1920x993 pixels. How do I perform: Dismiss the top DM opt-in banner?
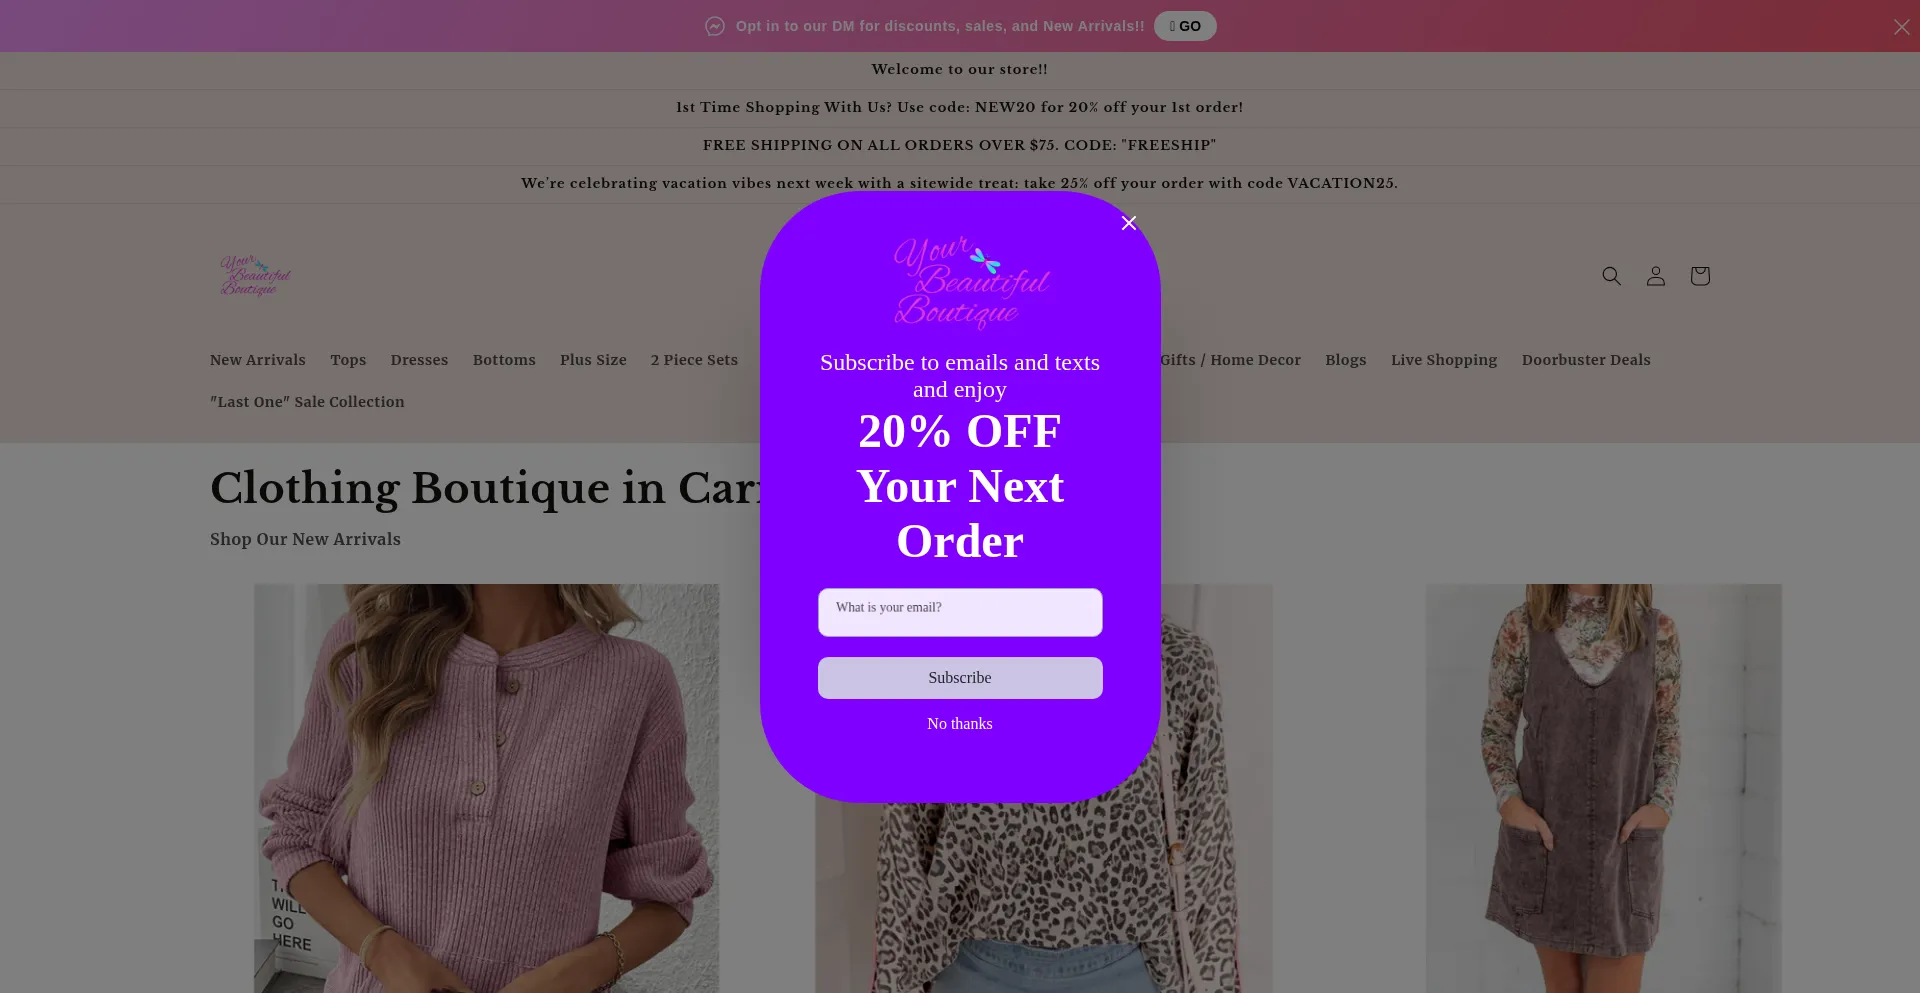click(x=1901, y=27)
